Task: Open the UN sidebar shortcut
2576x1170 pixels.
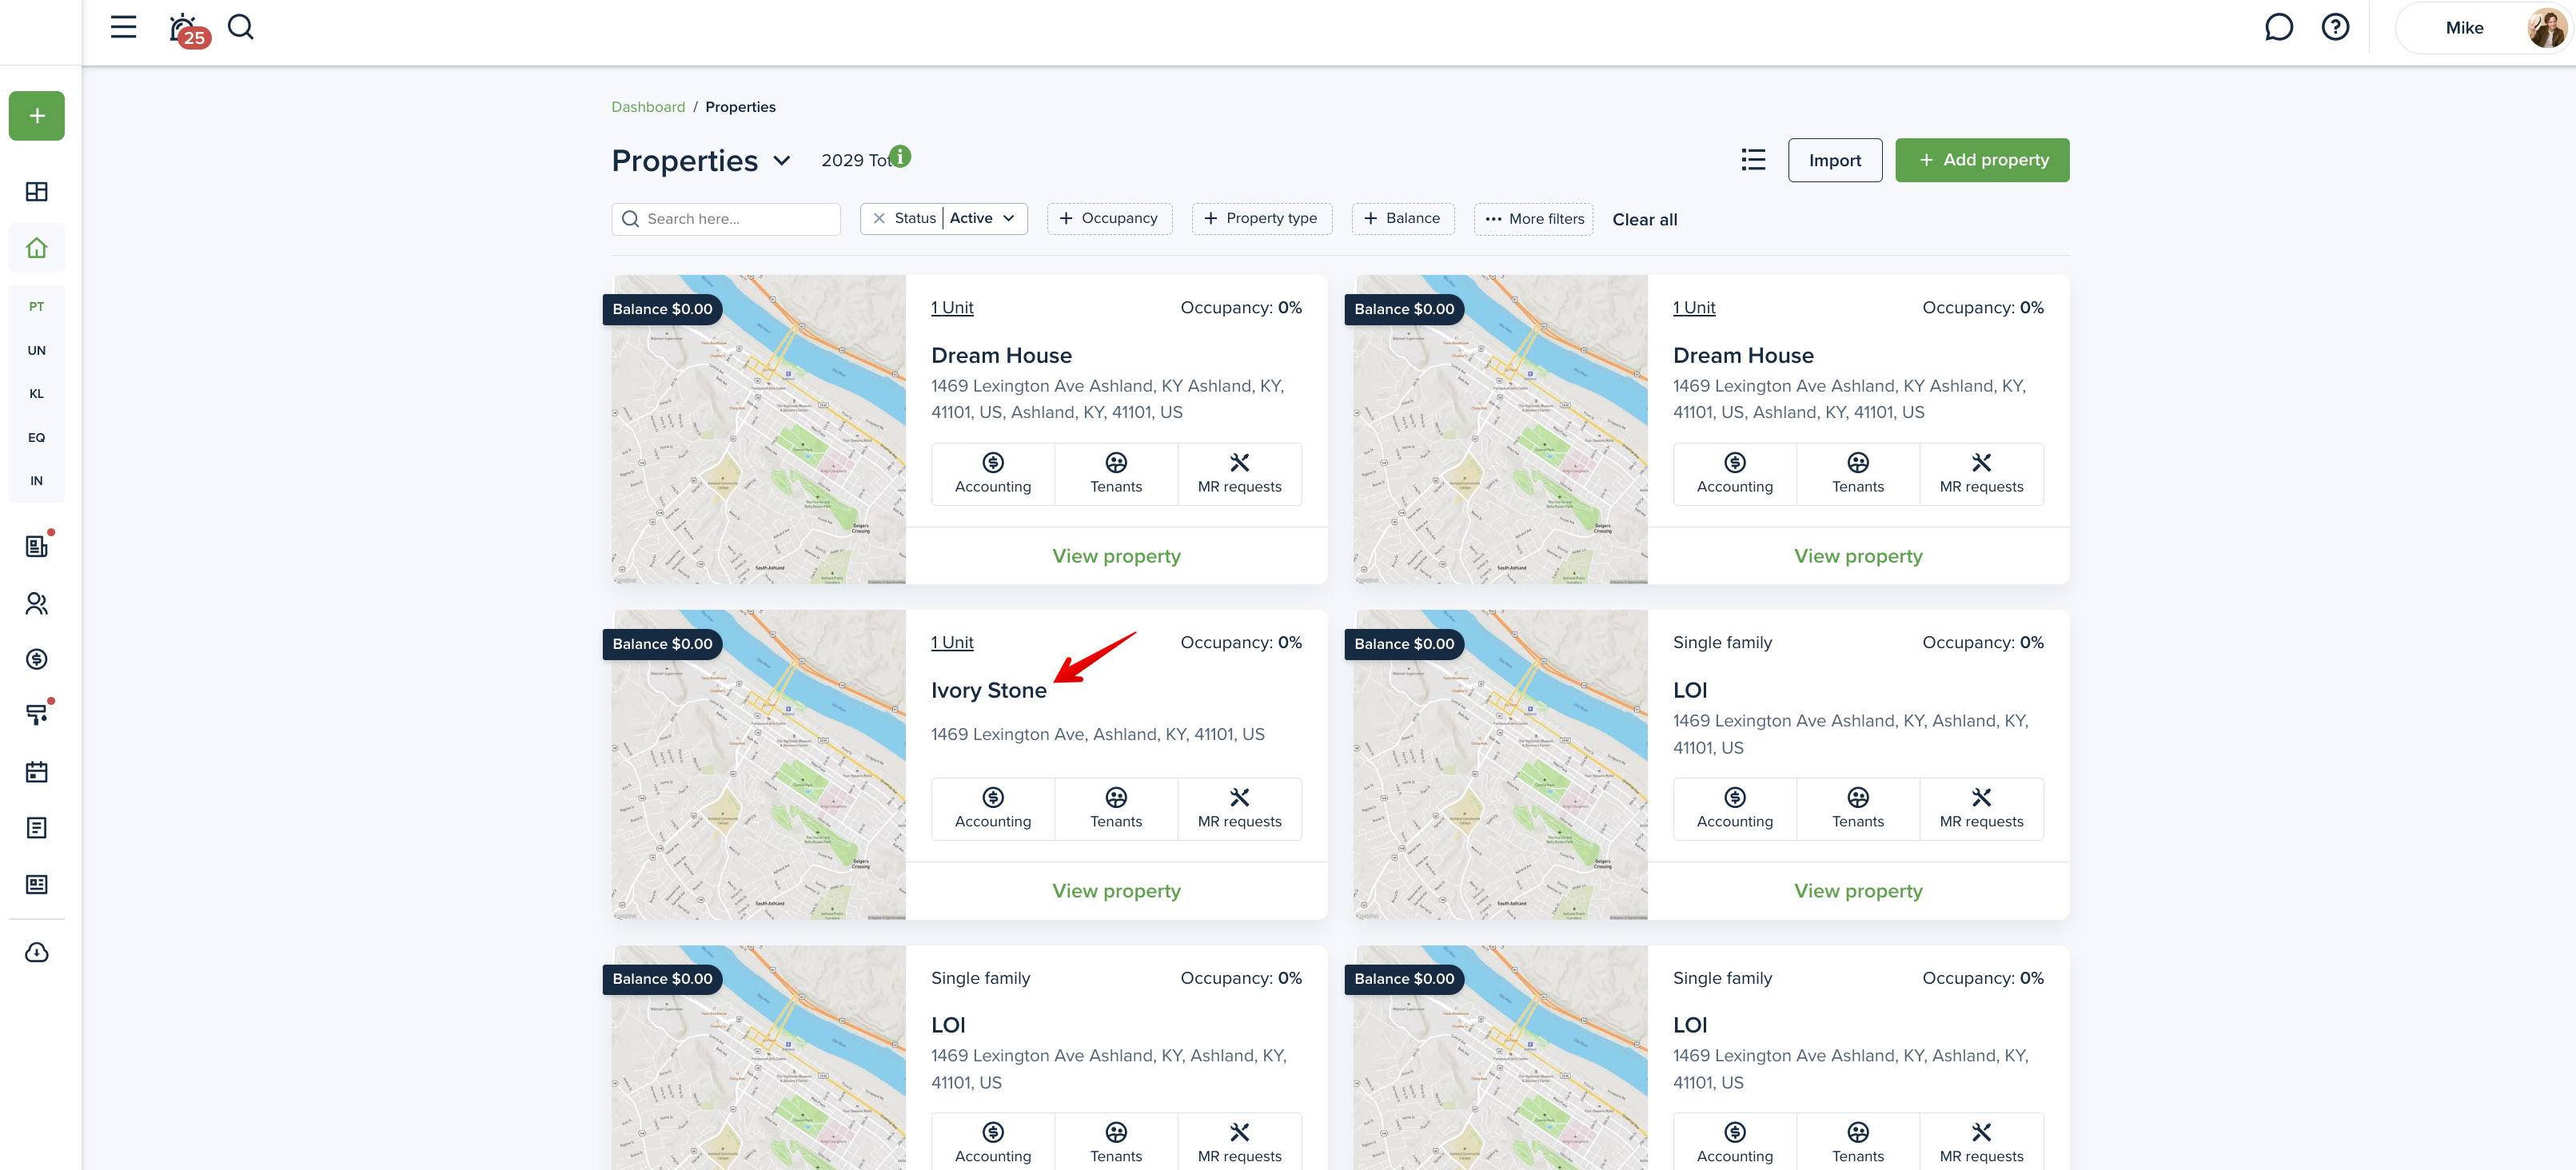Action: pos(37,350)
